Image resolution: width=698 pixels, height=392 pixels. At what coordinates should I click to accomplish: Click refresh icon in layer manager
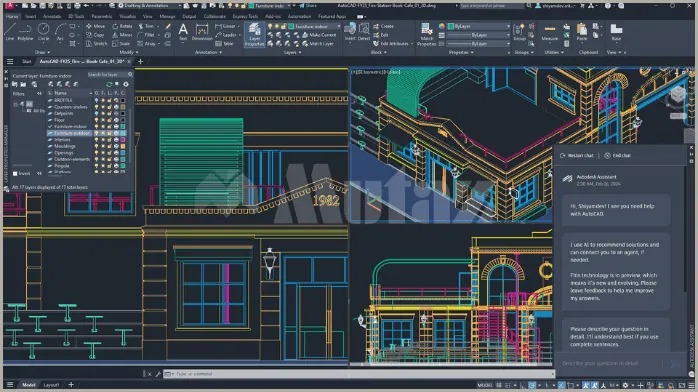click(109, 84)
